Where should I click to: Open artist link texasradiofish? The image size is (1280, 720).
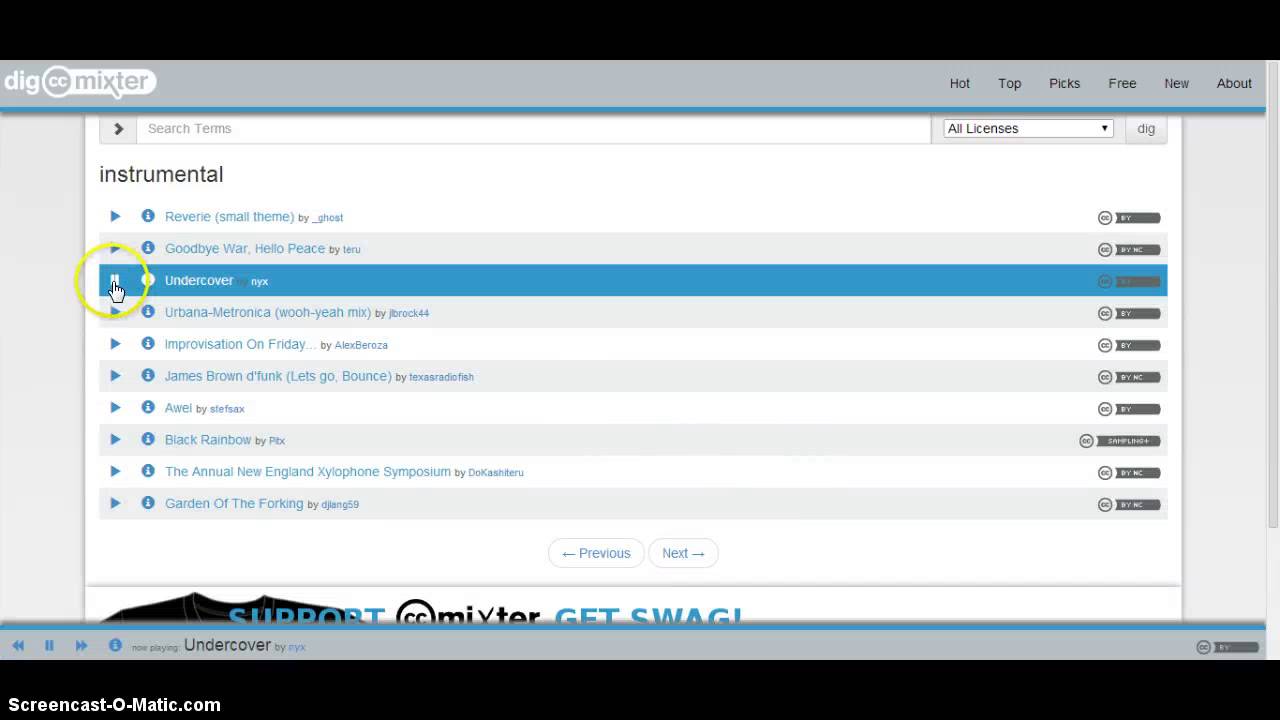point(441,377)
